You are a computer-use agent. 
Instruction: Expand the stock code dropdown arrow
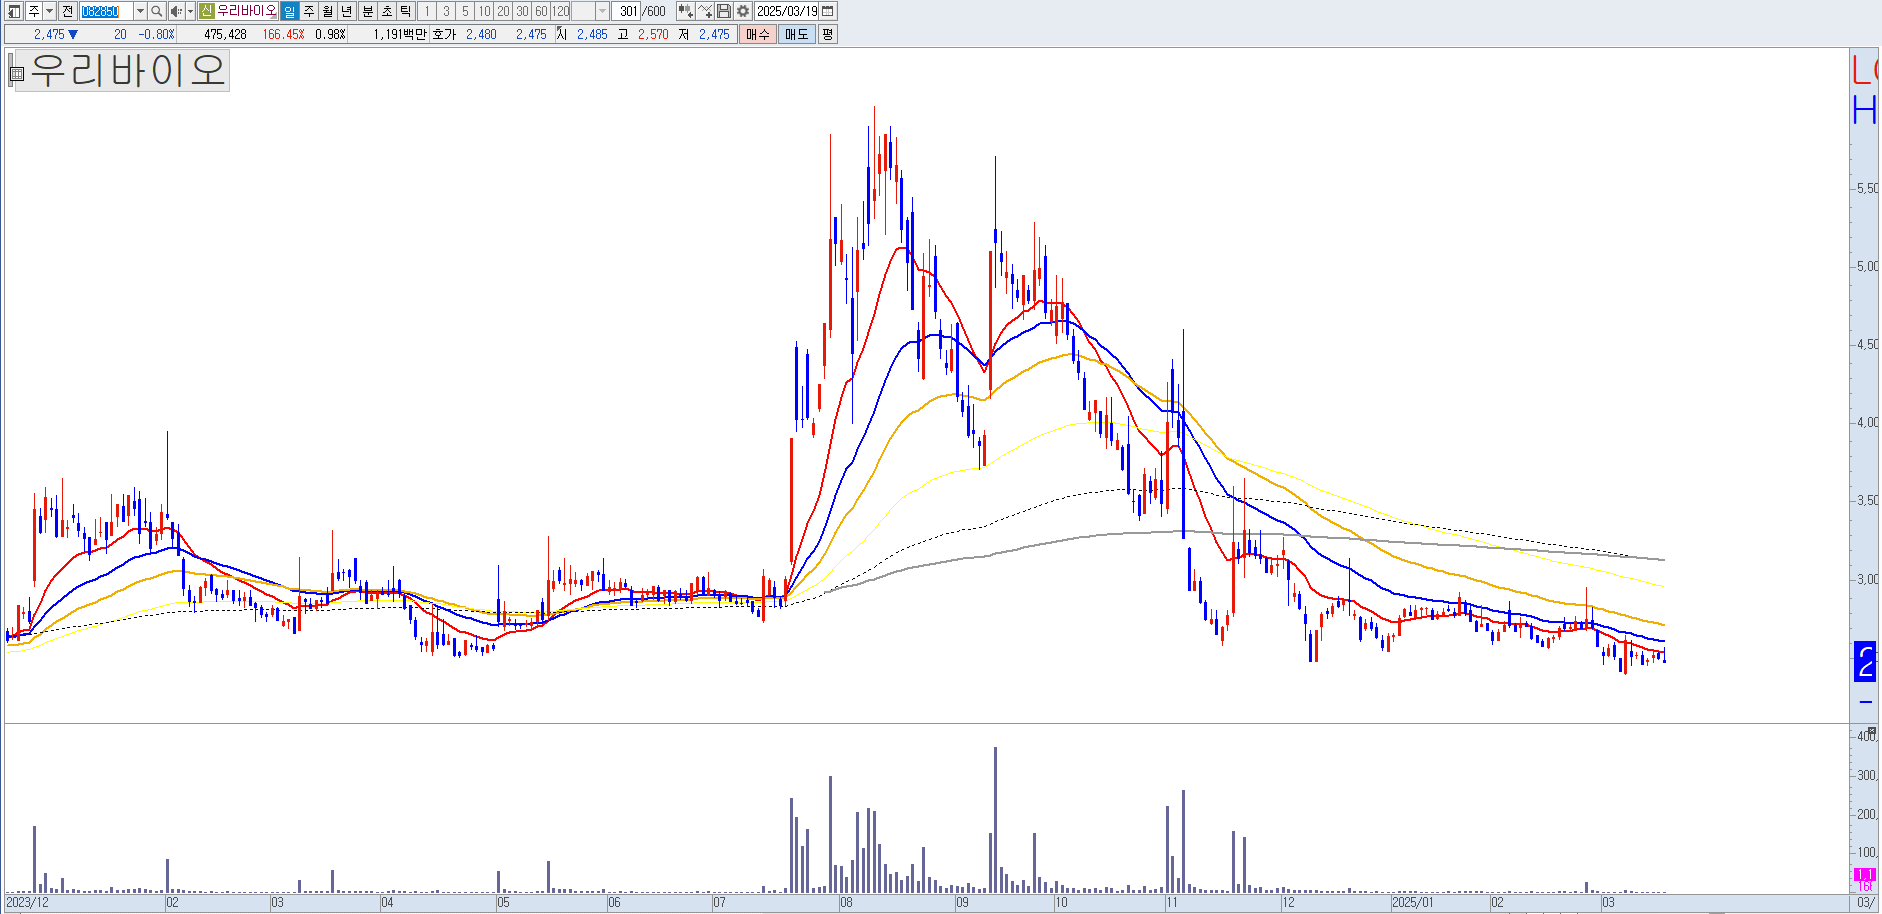(140, 11)
